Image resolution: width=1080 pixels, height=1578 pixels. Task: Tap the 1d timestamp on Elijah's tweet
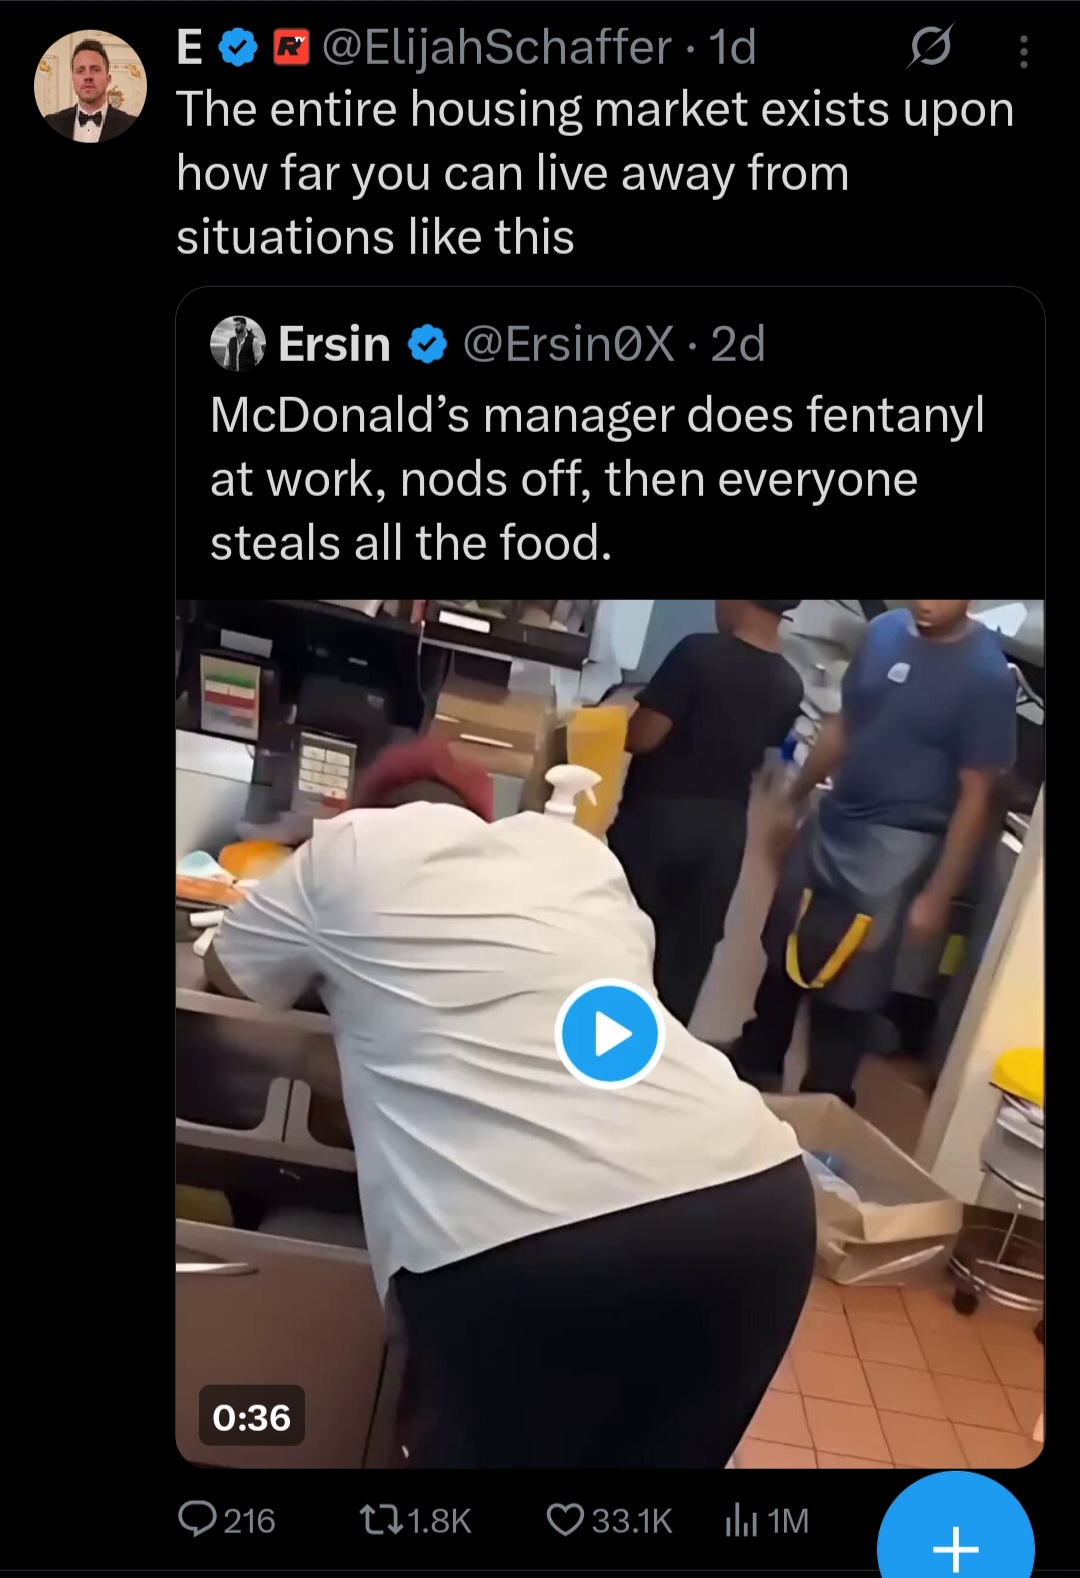tap(732, 47)
